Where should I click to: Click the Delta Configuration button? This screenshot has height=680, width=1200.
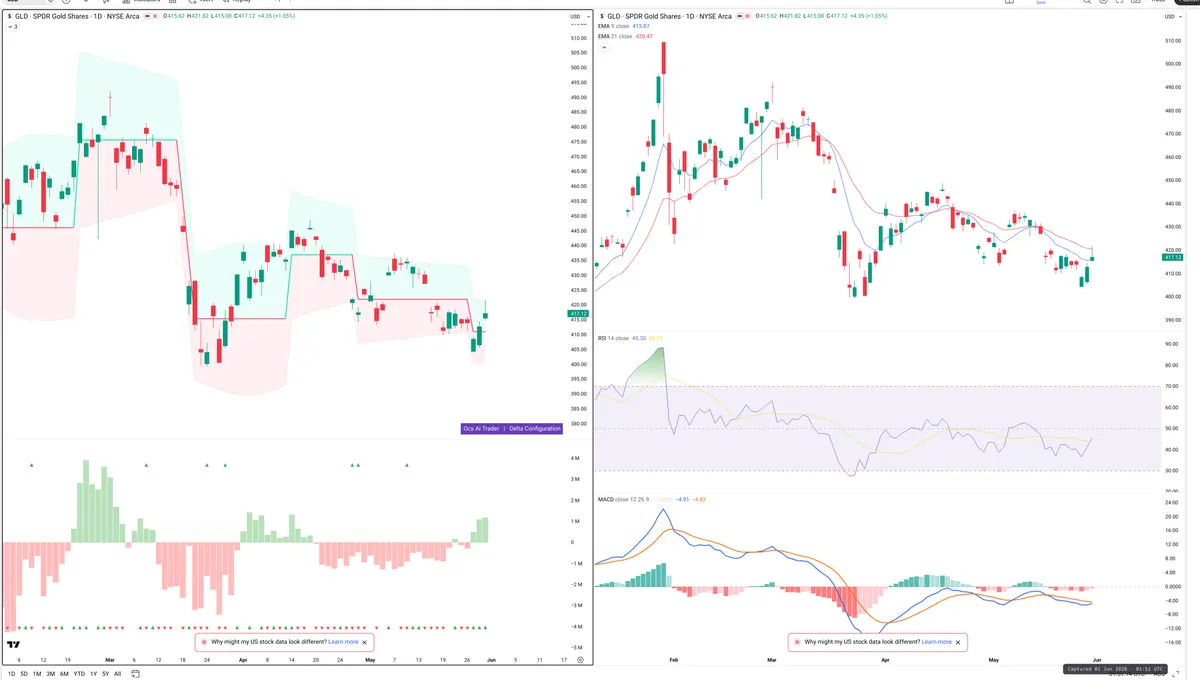tap(535, 428)
